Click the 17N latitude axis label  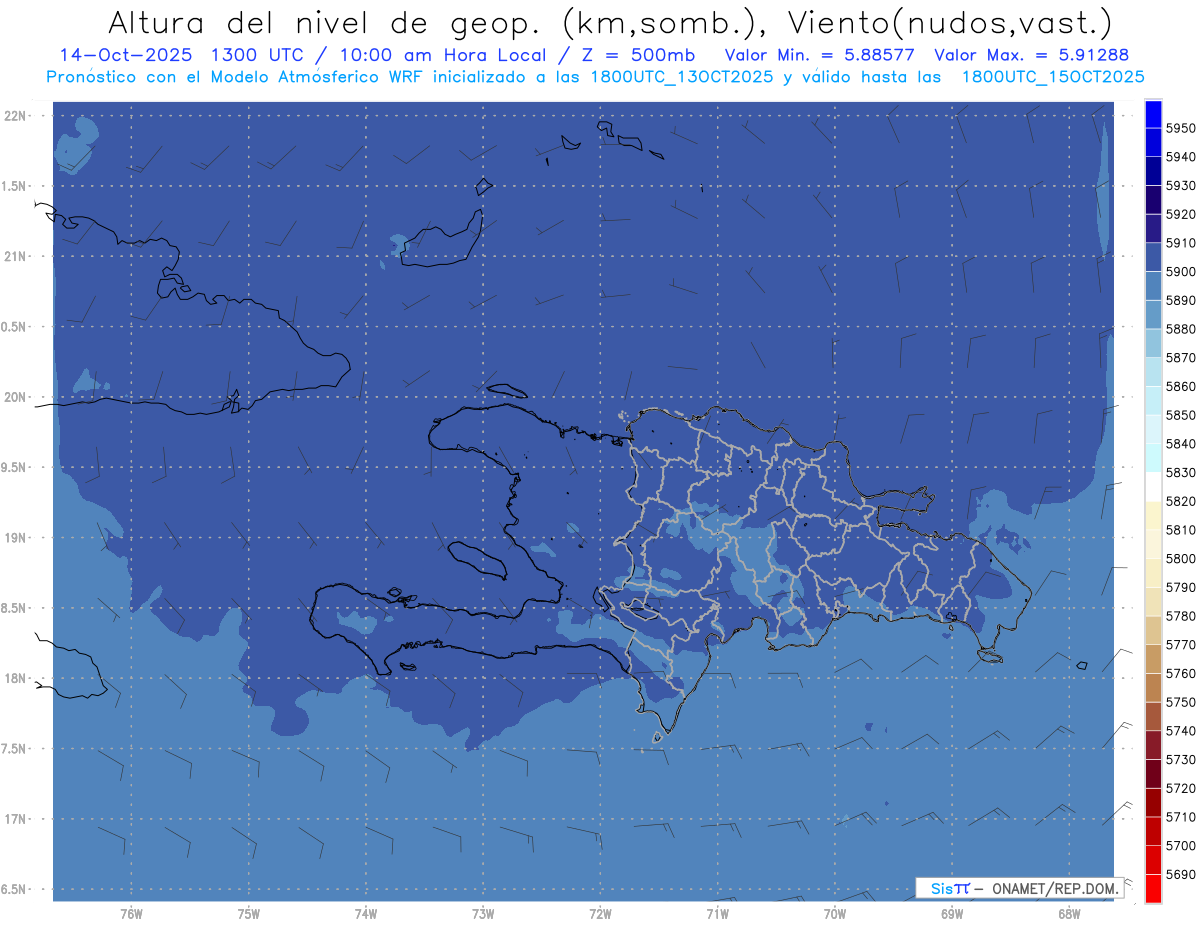[x=16, y=819]
